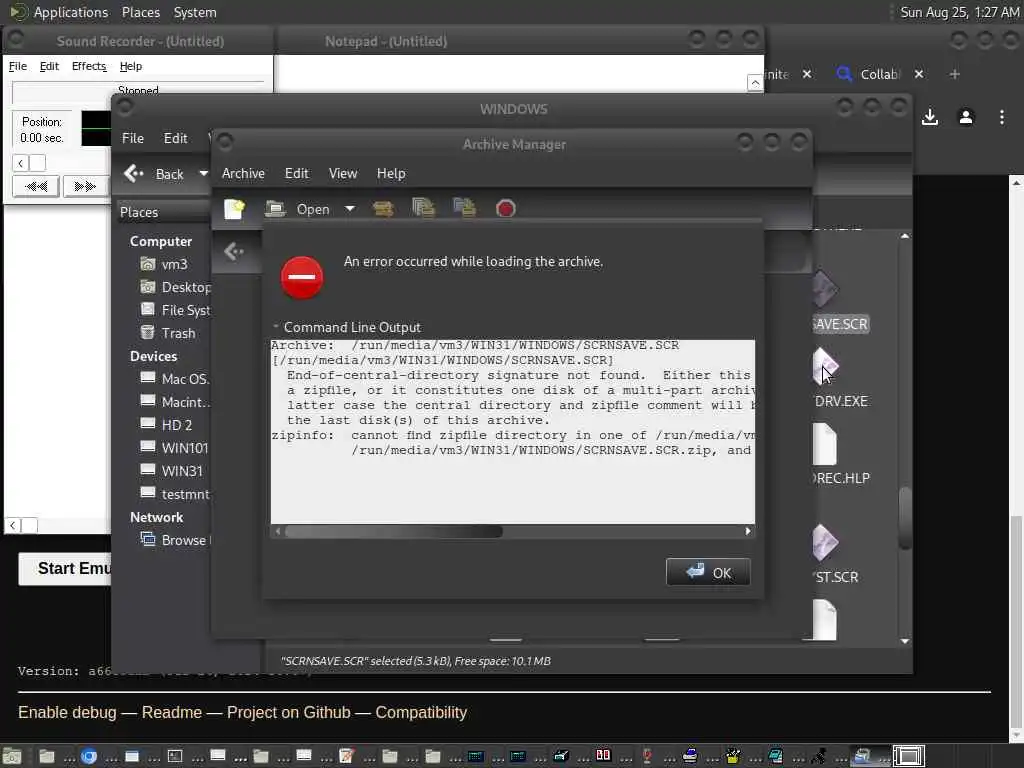This screenshot has width=1024, height=768.
Task: Open the View menu in Archive Manager
Action: pos(343,174)
